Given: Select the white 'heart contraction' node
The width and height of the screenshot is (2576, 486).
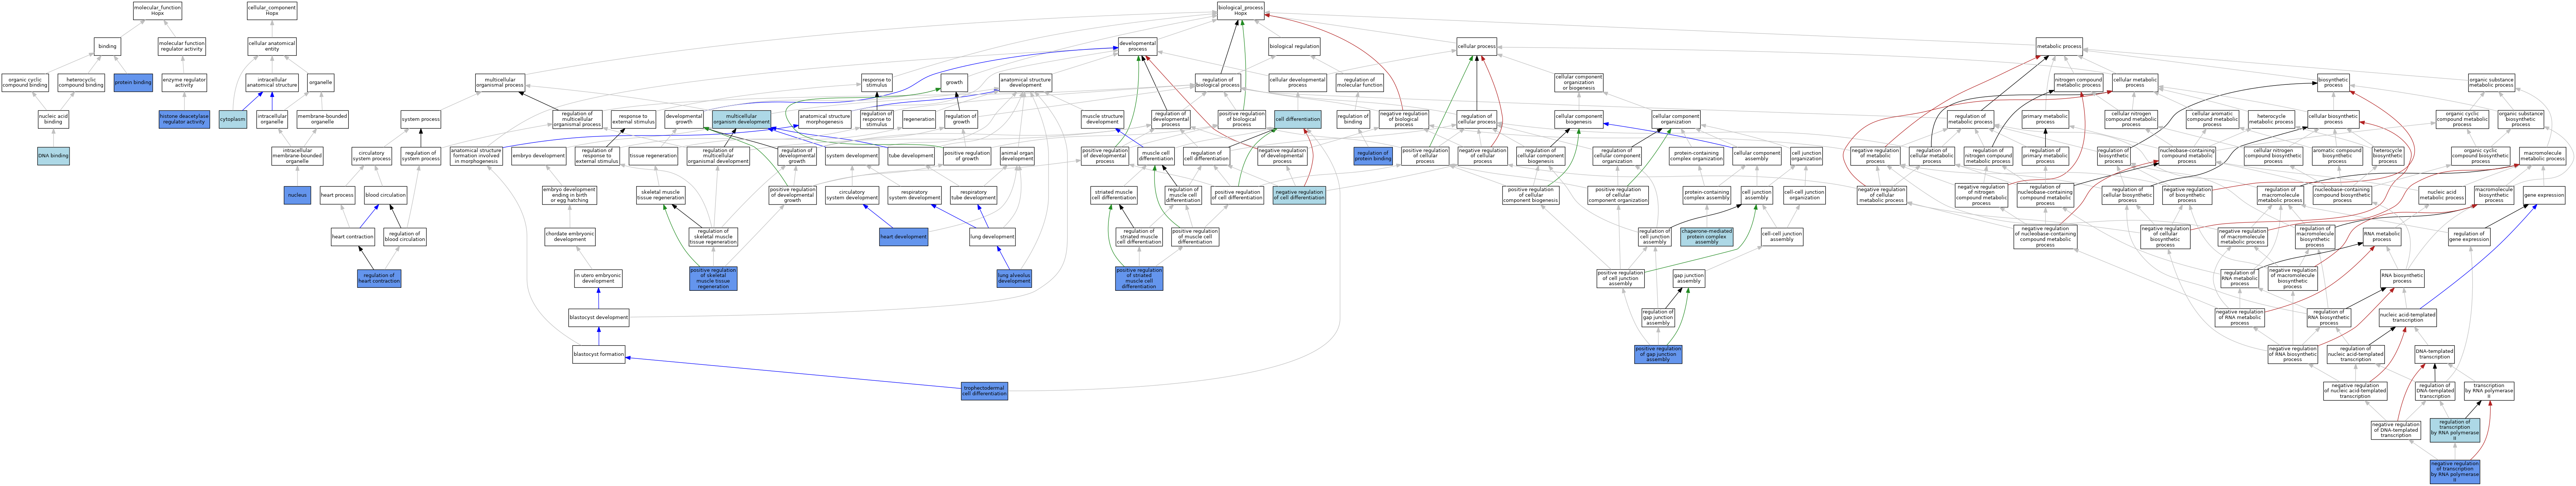Looking at the screenshot, I should pos(353,237).
